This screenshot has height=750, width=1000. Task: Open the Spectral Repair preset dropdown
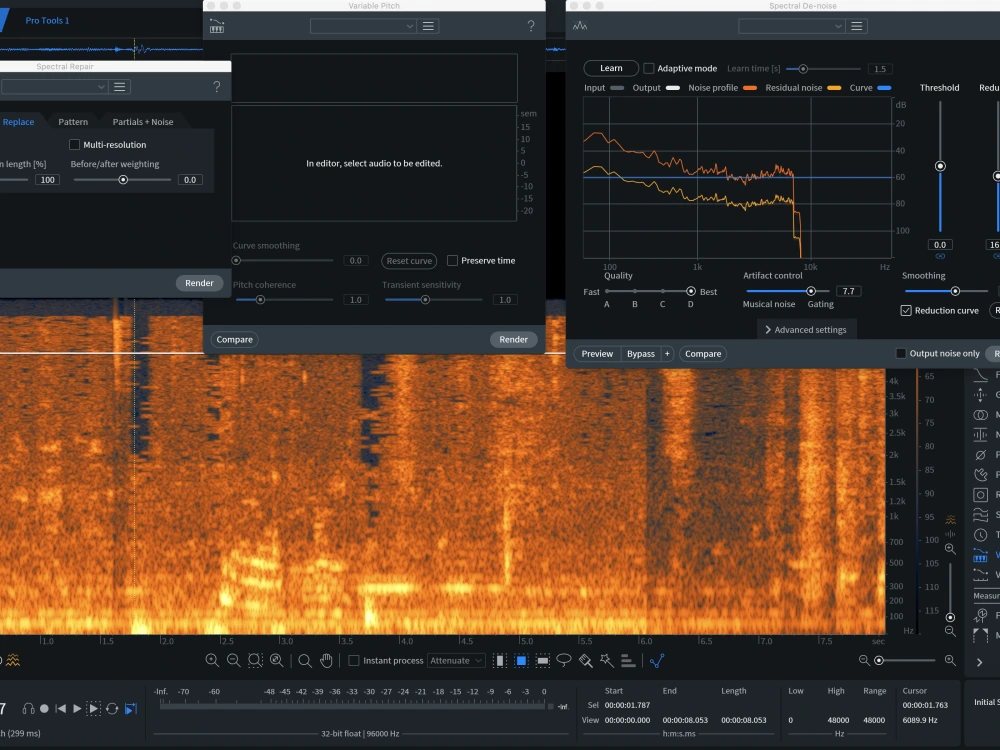(x=54, y=87)
